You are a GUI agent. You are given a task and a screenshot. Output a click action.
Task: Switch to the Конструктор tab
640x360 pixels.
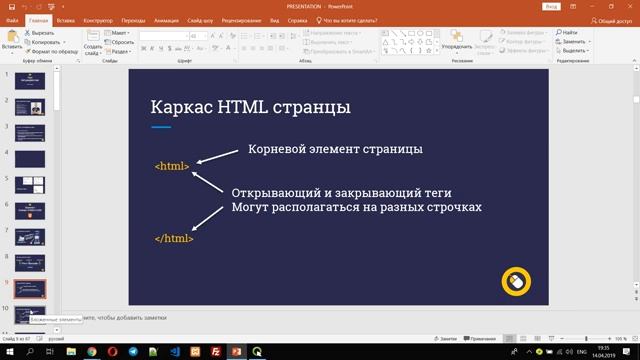point(98,20)
